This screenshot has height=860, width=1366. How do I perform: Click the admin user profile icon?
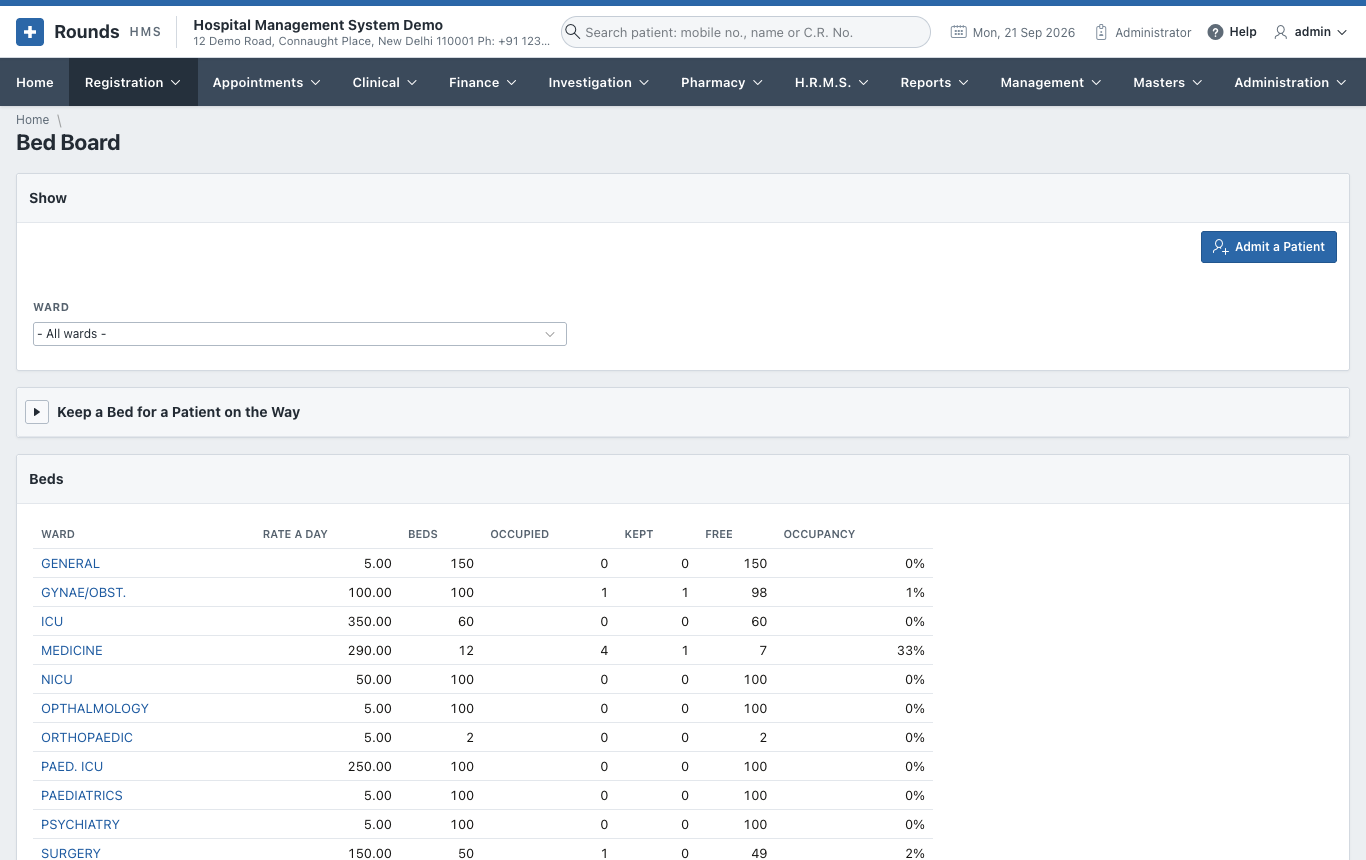coord(1281,32)
